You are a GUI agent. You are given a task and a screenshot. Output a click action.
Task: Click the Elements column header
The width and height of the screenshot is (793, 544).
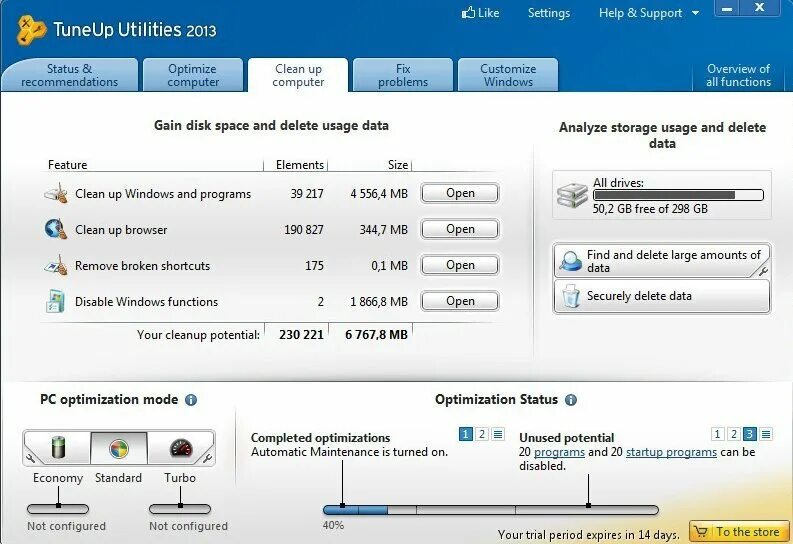coord(300,165)
